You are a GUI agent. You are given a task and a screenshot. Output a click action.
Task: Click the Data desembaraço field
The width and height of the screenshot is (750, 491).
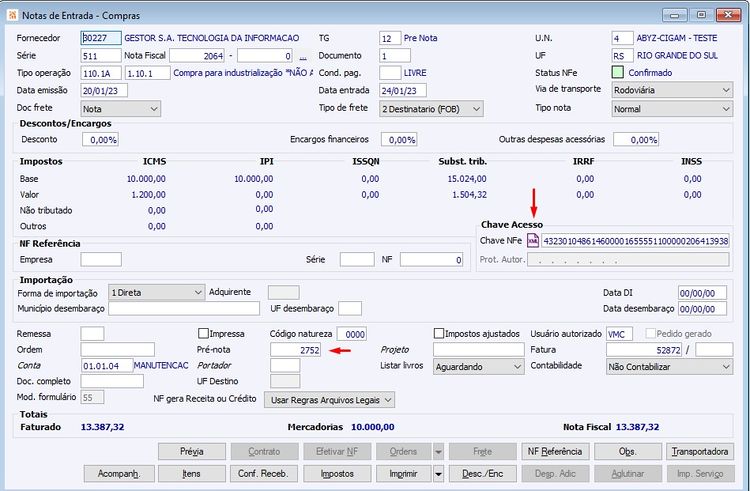tap(702, 309)
